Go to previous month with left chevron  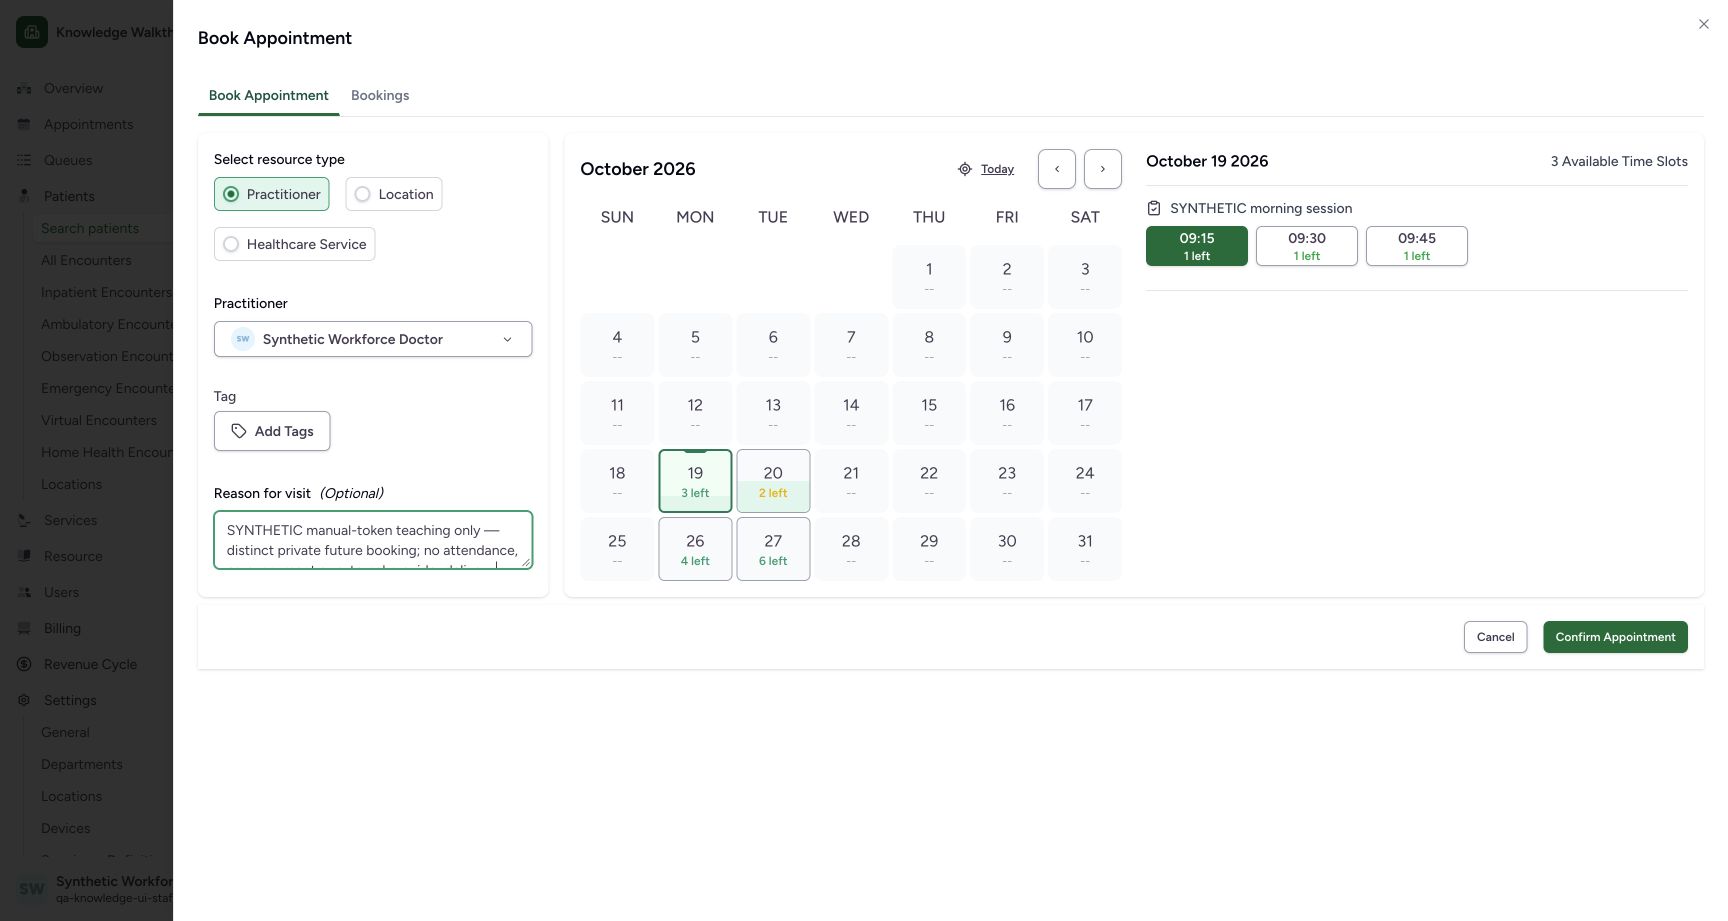(1057, 169)
